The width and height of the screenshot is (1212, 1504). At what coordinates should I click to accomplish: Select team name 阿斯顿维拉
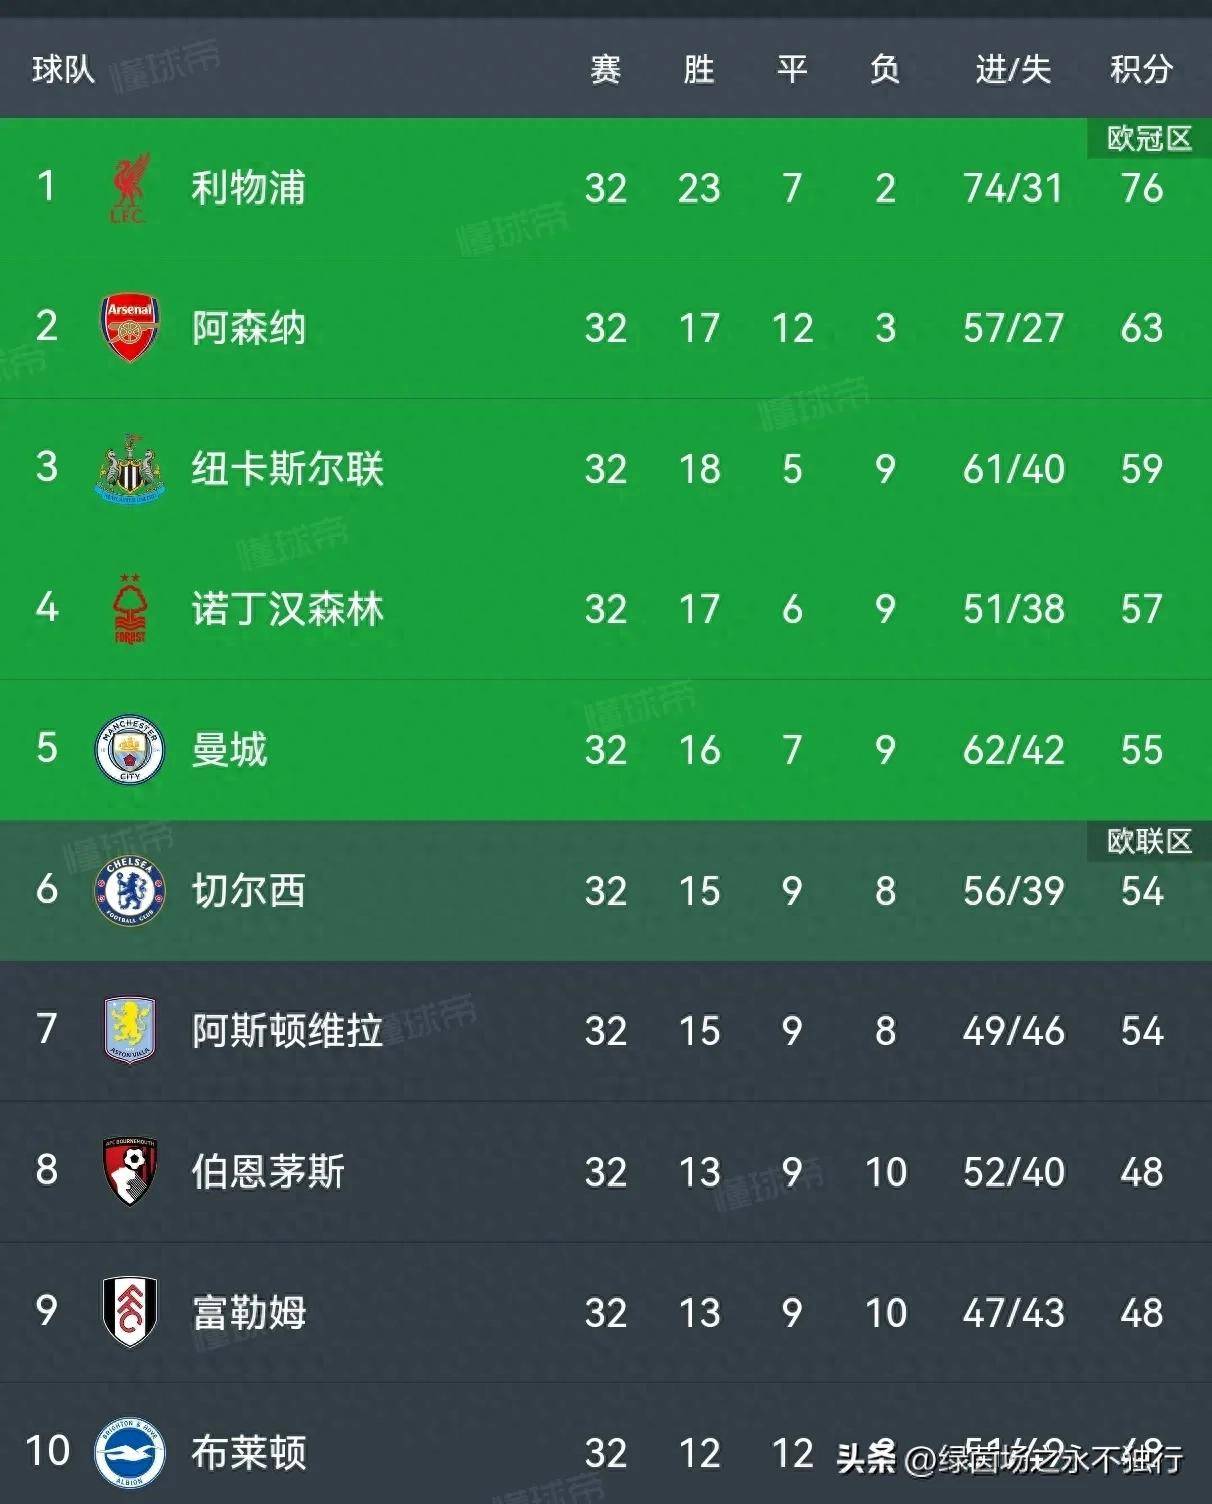coord(287,1030)
